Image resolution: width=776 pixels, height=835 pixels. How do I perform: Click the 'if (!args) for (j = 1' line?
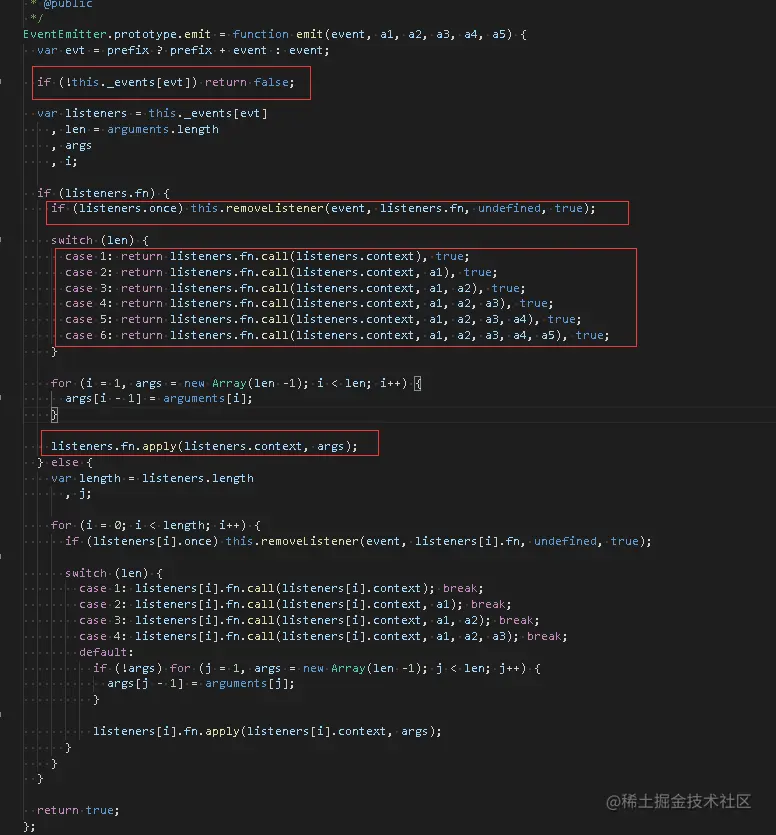[317, 668]
